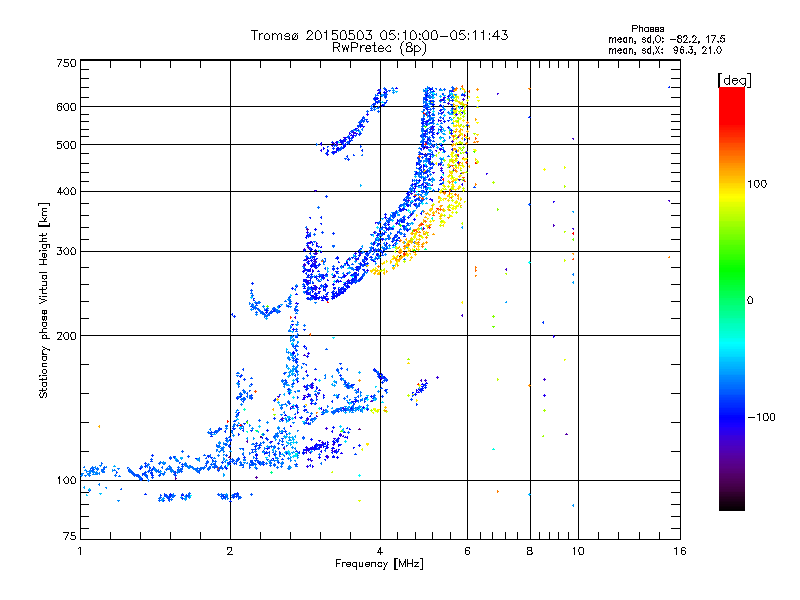Click the black bottom of the phase colorbar
Image resolution: width=800 pixels, height=600 pixels.
pyautogui.click(x=732, y=503)
